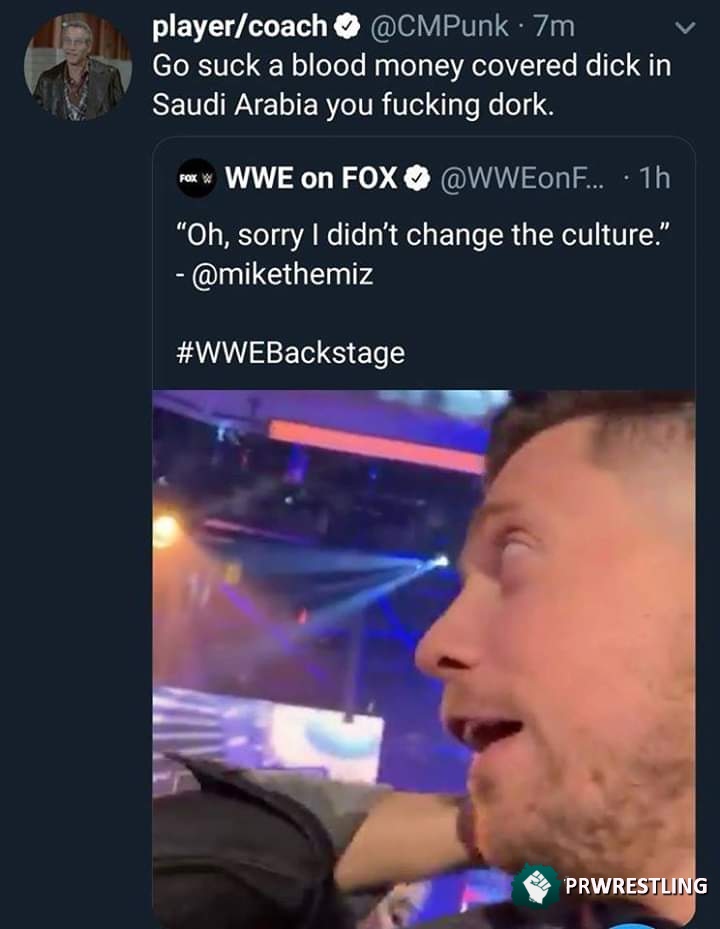Follow the #WWEBackstage hashtag

tap(289, 352)
